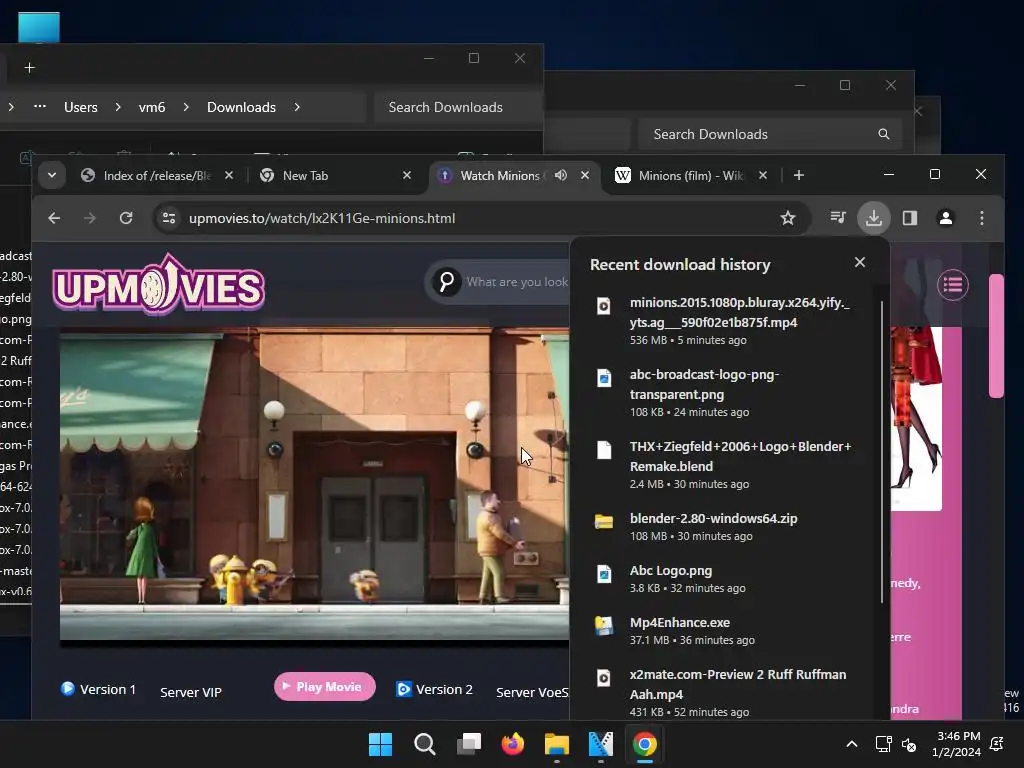1024x768 pixels.
Task: Expand Chrome tab search dropdown
Action: pyautogui.click(x=52, y=175)
